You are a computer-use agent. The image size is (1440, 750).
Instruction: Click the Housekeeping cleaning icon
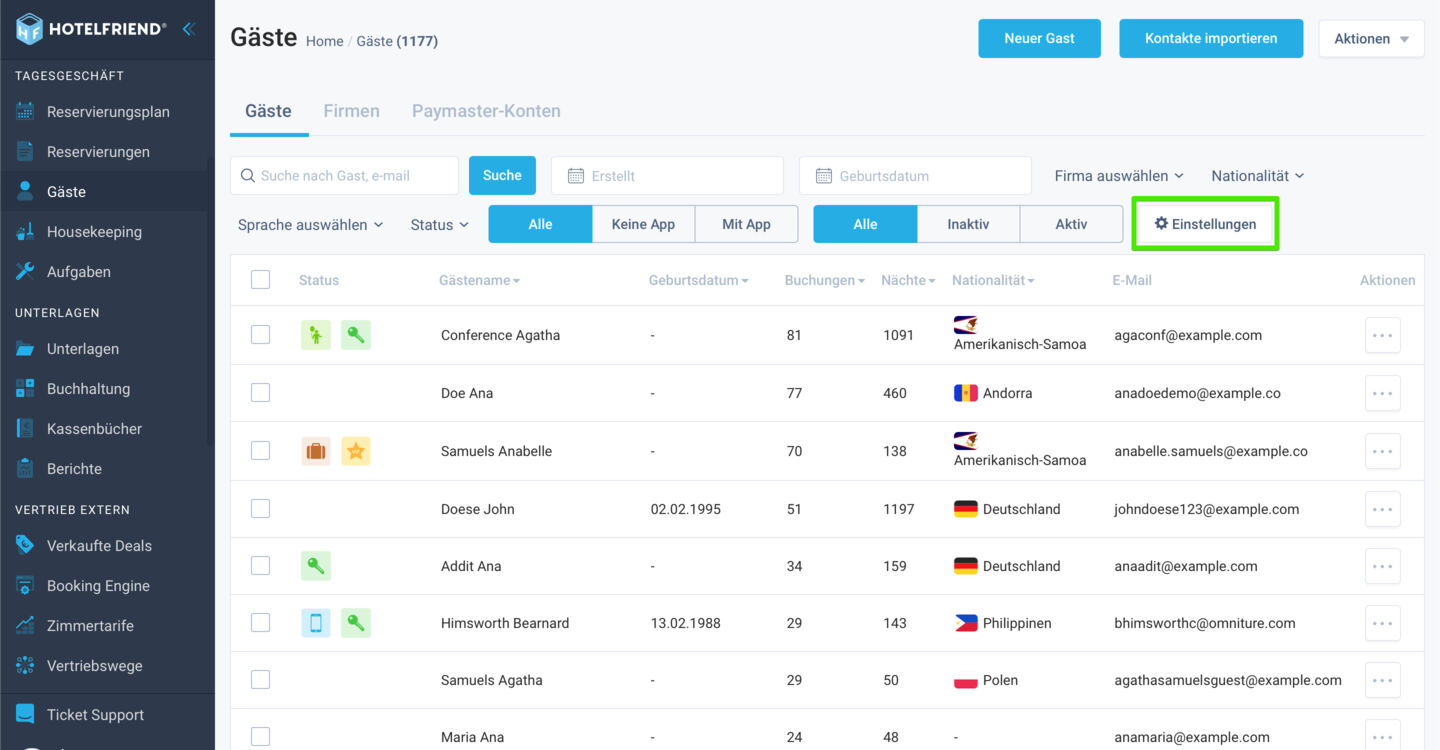click(25, 232)
